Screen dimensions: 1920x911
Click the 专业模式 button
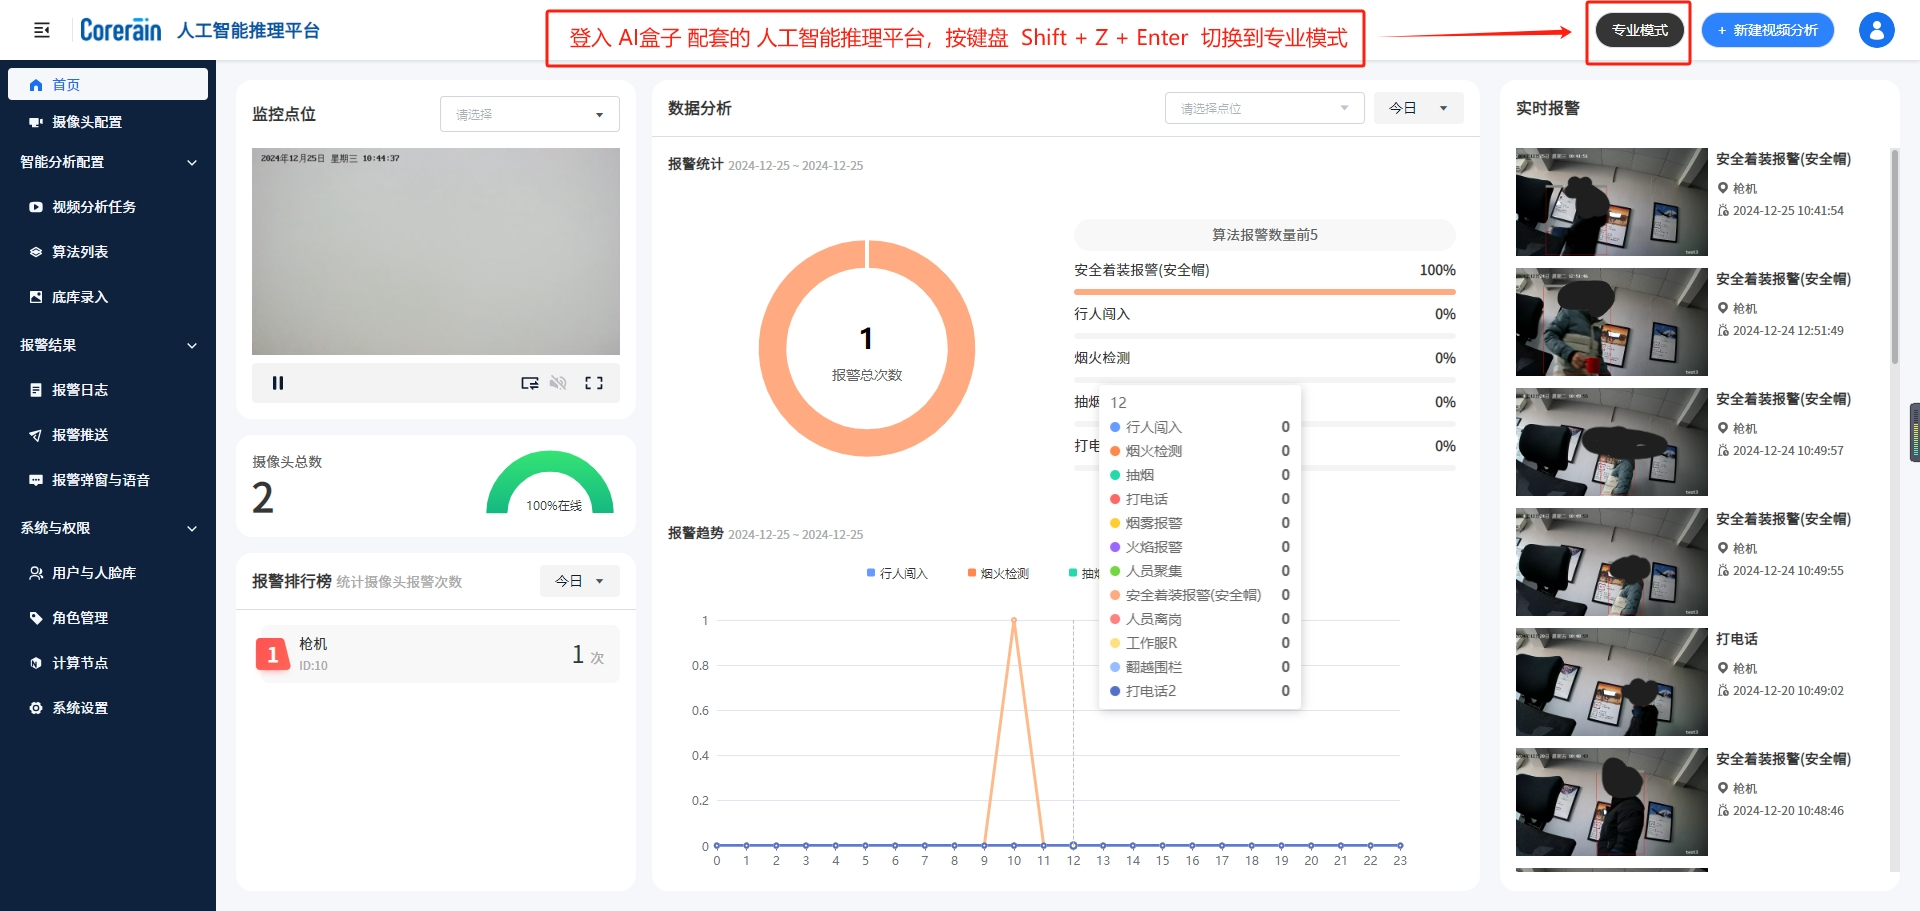coord(1639,30)
